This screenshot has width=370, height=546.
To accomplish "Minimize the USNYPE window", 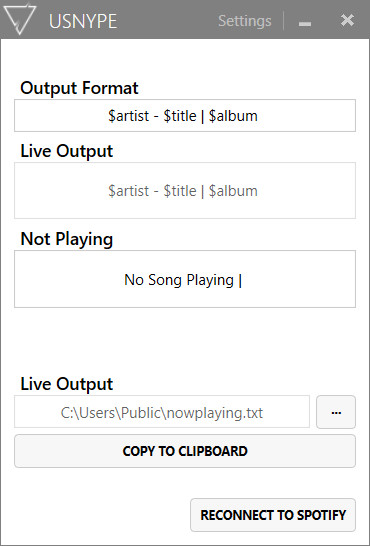I will [305, 21].
